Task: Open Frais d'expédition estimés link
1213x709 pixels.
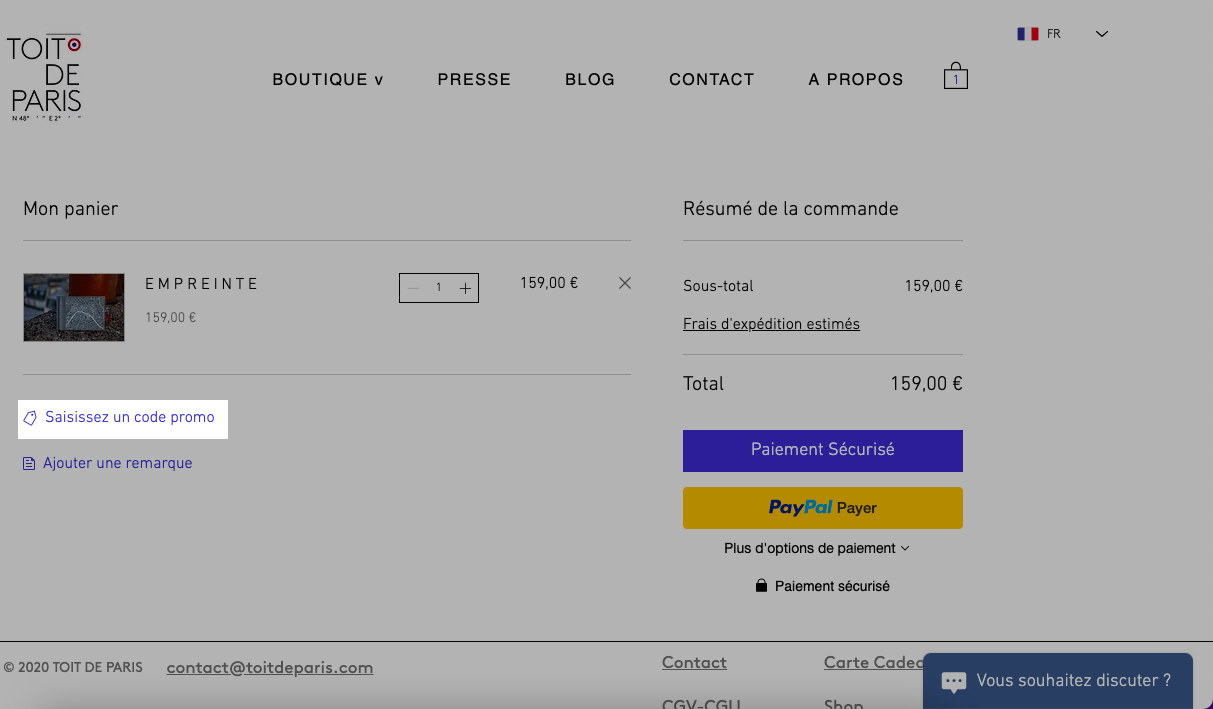Action: click(x=771, y=324)
